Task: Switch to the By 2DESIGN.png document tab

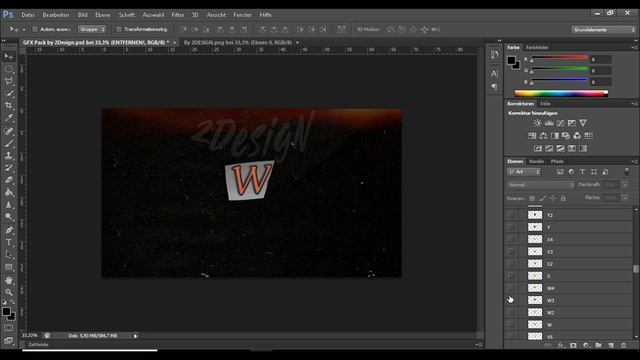Action: (238, 42)
